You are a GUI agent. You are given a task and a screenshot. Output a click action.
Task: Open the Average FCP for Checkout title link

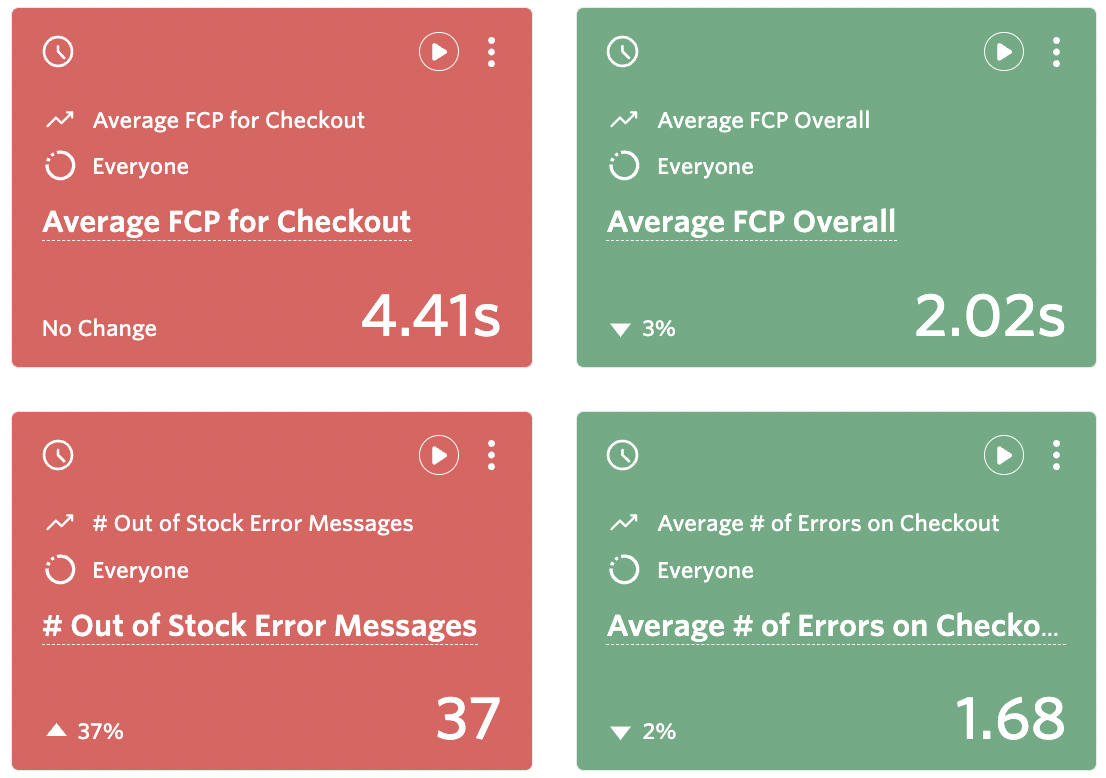[226, 221]
